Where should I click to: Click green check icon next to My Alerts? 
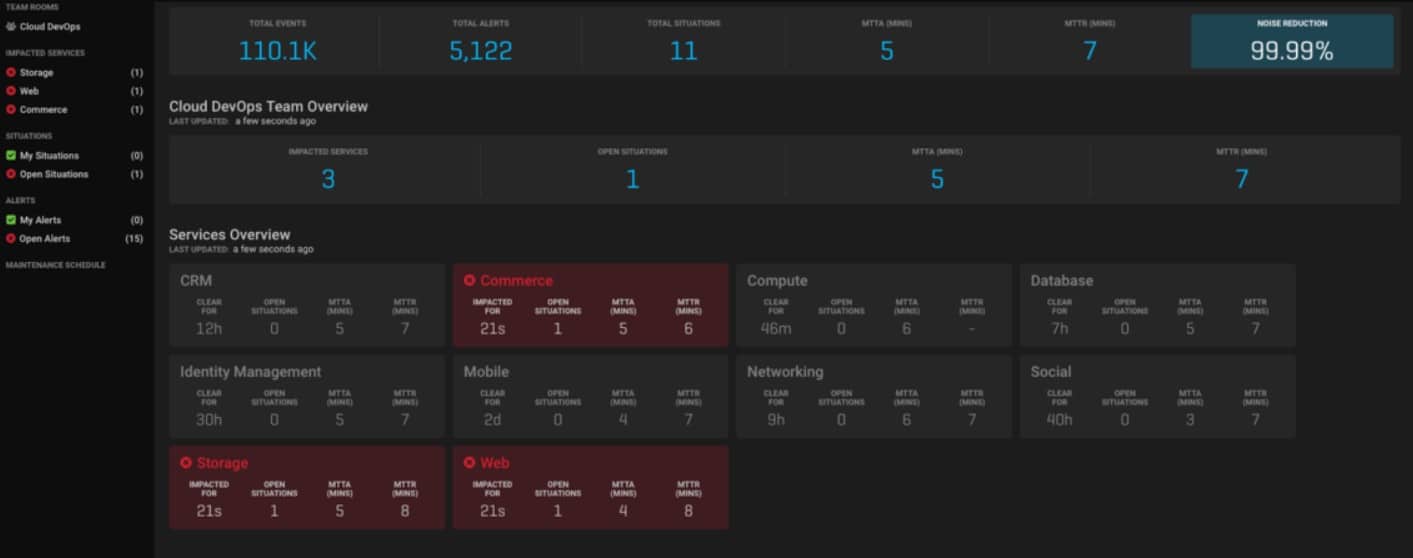point(11,220)
